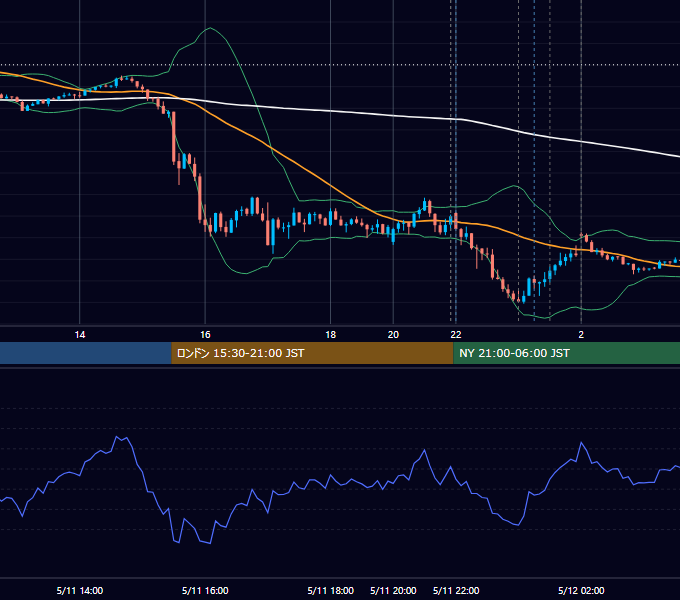The image size is (680, 600).
Task: Click the 20 hour label on time axis
Action: (393, 335)
